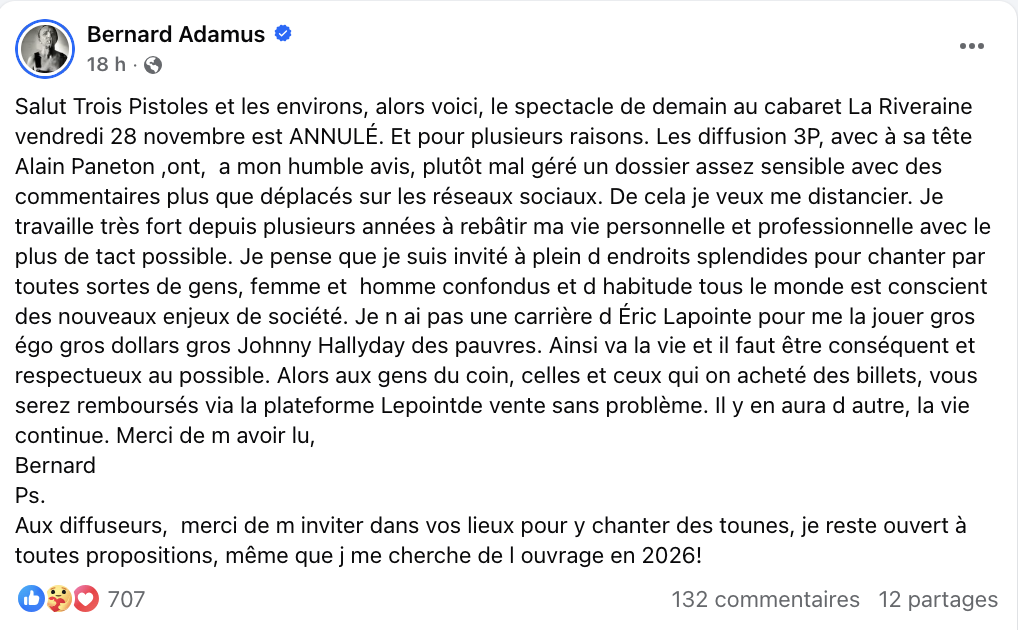Image resolution: width=1018 pixels, height=630 pixels.
Task: Open the three-dot post options menu
Action: pos(972,46)
